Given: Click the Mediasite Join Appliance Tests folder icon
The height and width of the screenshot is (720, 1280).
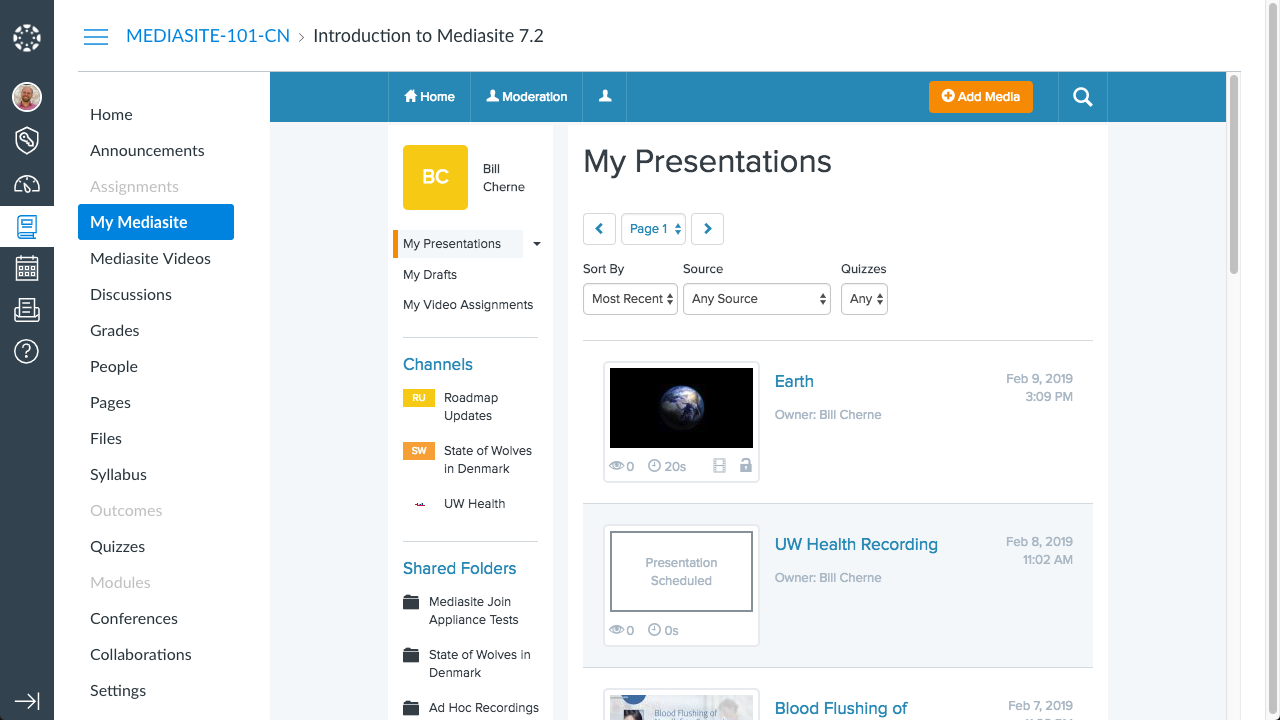Looking at the screenshot, I should (x=411, y=602).
